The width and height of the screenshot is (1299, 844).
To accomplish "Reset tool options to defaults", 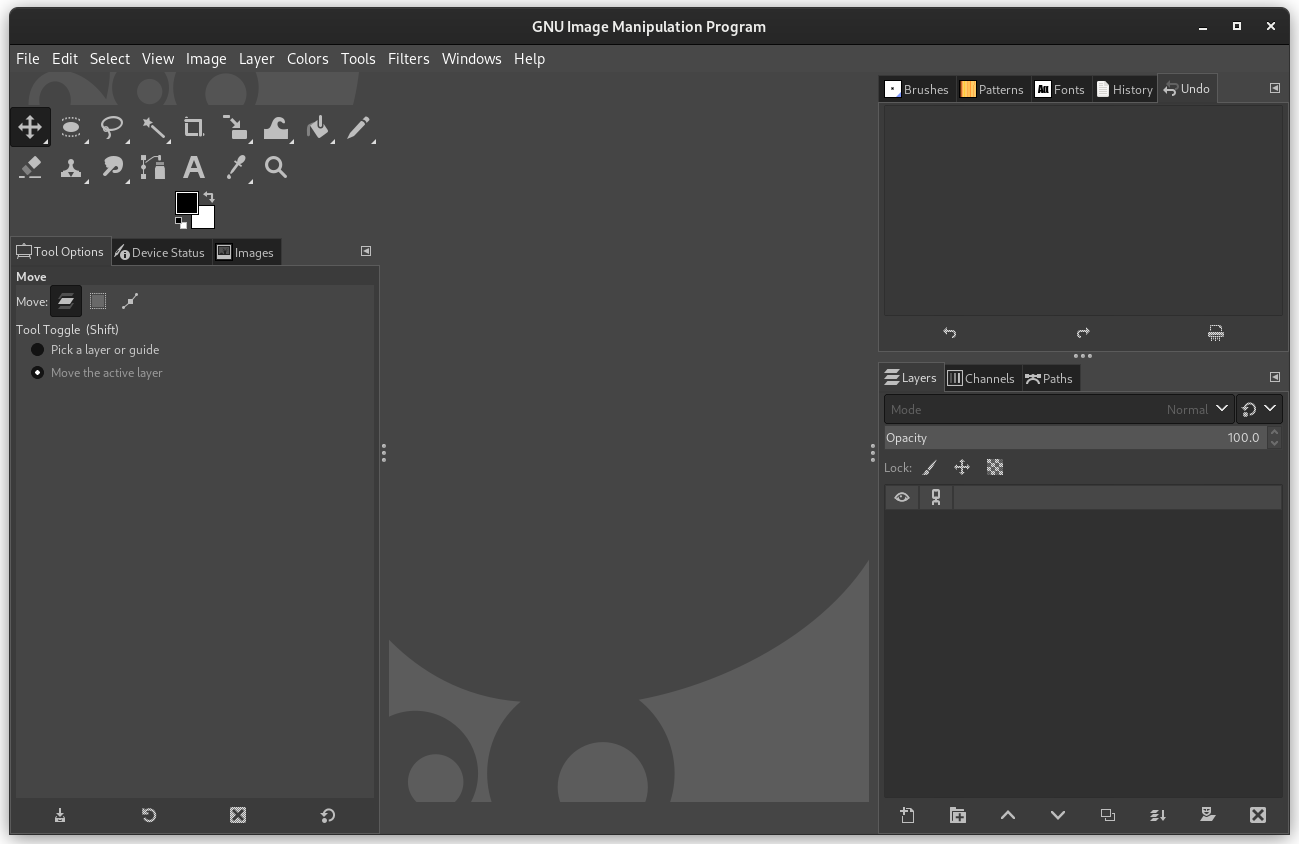I will click(327, 815).
